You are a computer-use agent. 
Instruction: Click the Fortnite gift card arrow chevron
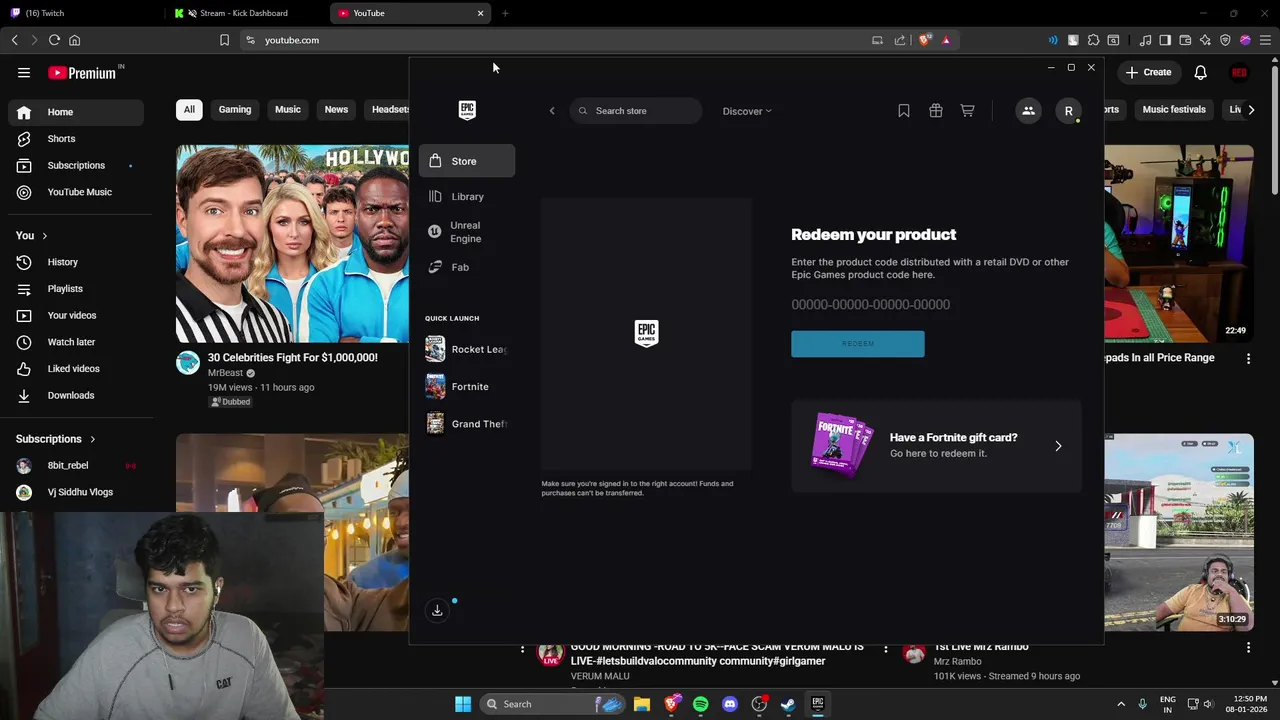1058,446
